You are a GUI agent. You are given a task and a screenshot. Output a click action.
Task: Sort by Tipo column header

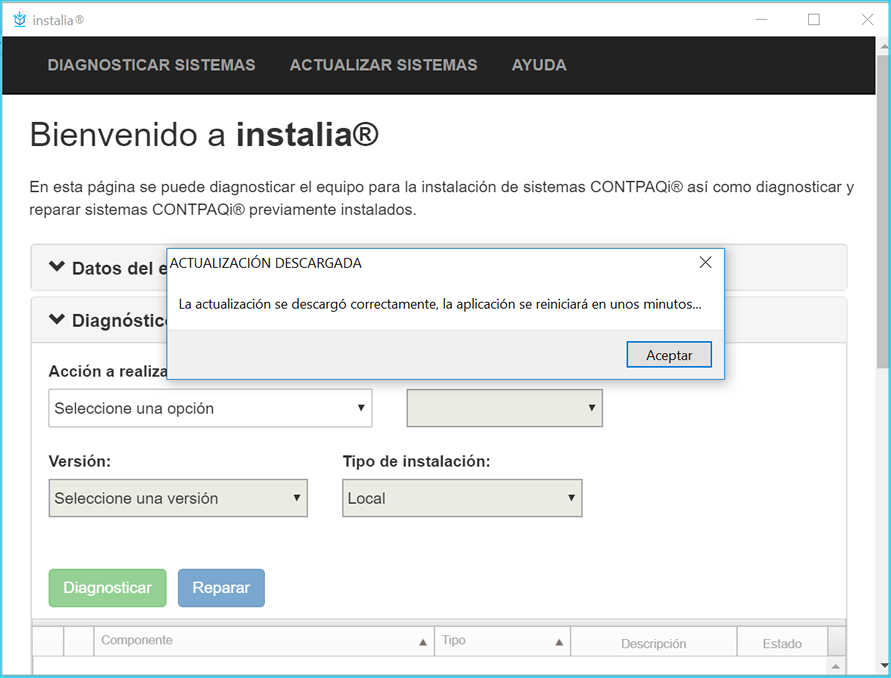tap(502, 641)
